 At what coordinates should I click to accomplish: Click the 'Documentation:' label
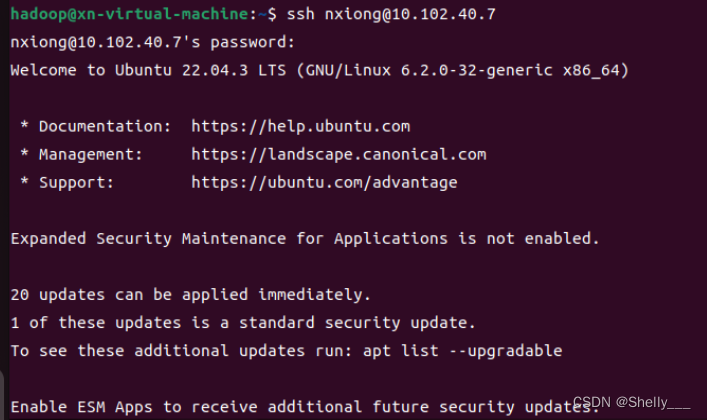click(x=105, y=127)
